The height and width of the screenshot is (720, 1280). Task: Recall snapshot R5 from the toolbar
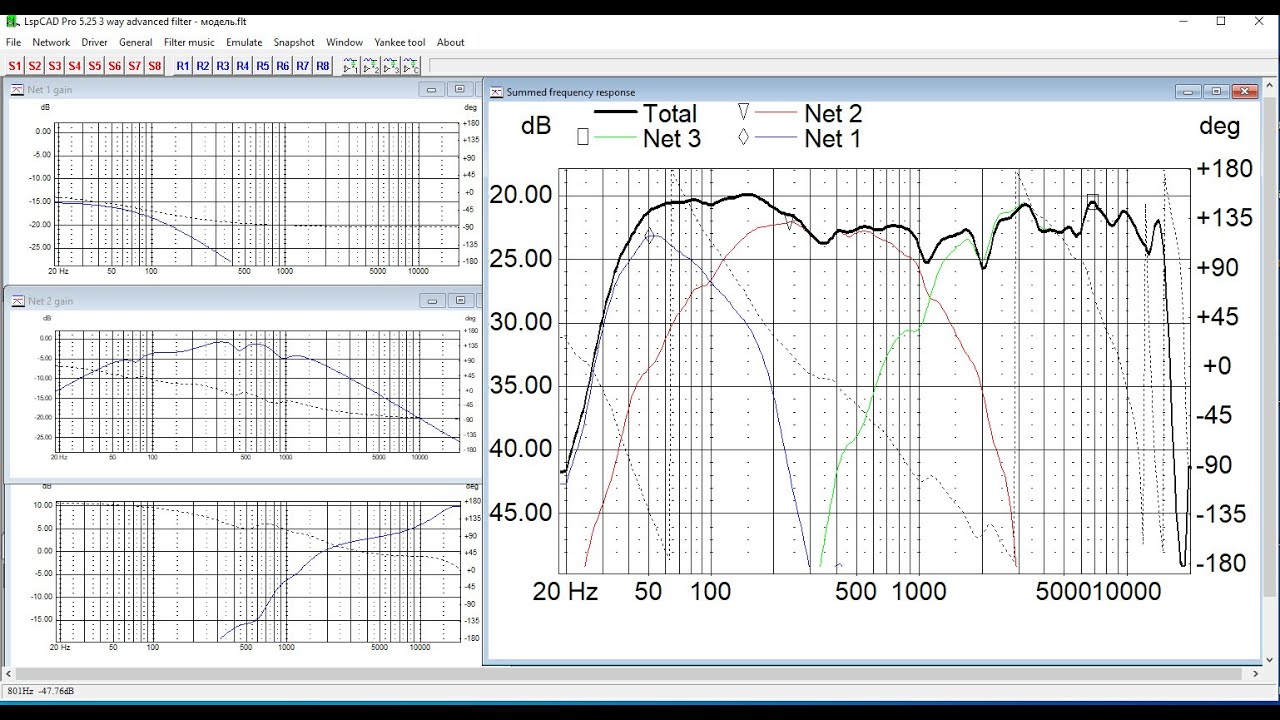click(263, 66)
